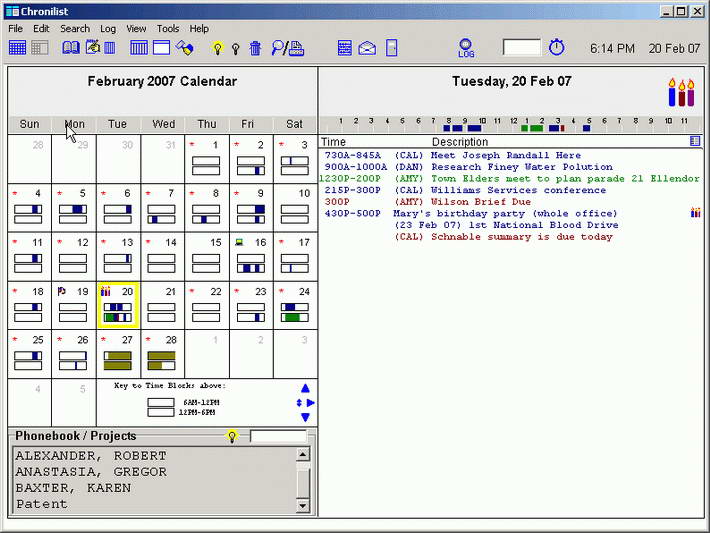
Task: Select February 14 on the calendar
Action: point(162,256)
